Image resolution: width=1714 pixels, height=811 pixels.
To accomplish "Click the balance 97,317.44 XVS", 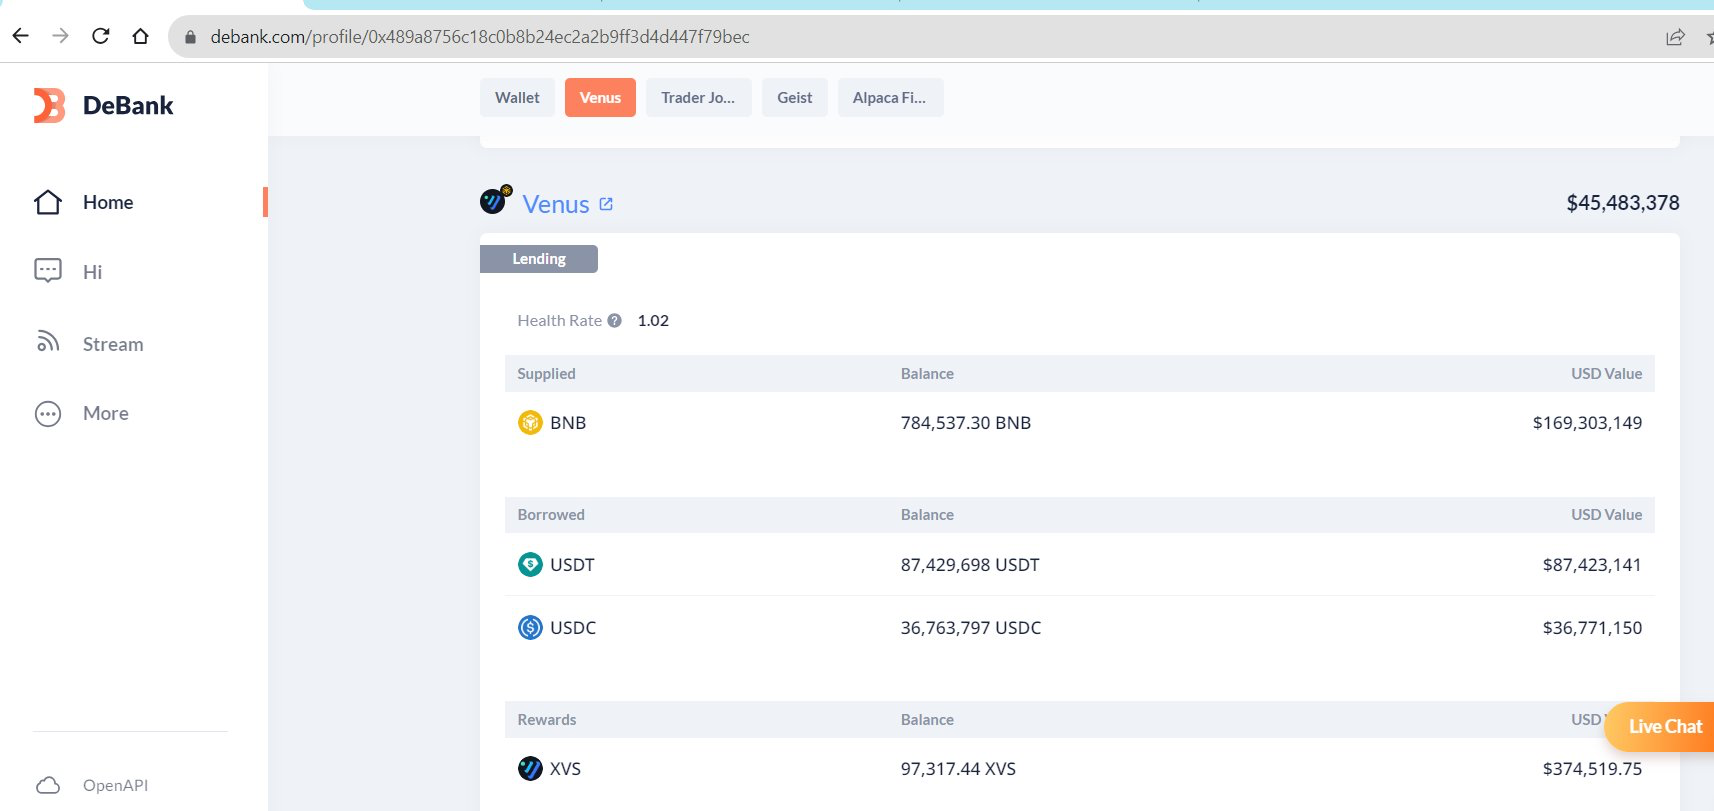I will click(x=958, y=769).
